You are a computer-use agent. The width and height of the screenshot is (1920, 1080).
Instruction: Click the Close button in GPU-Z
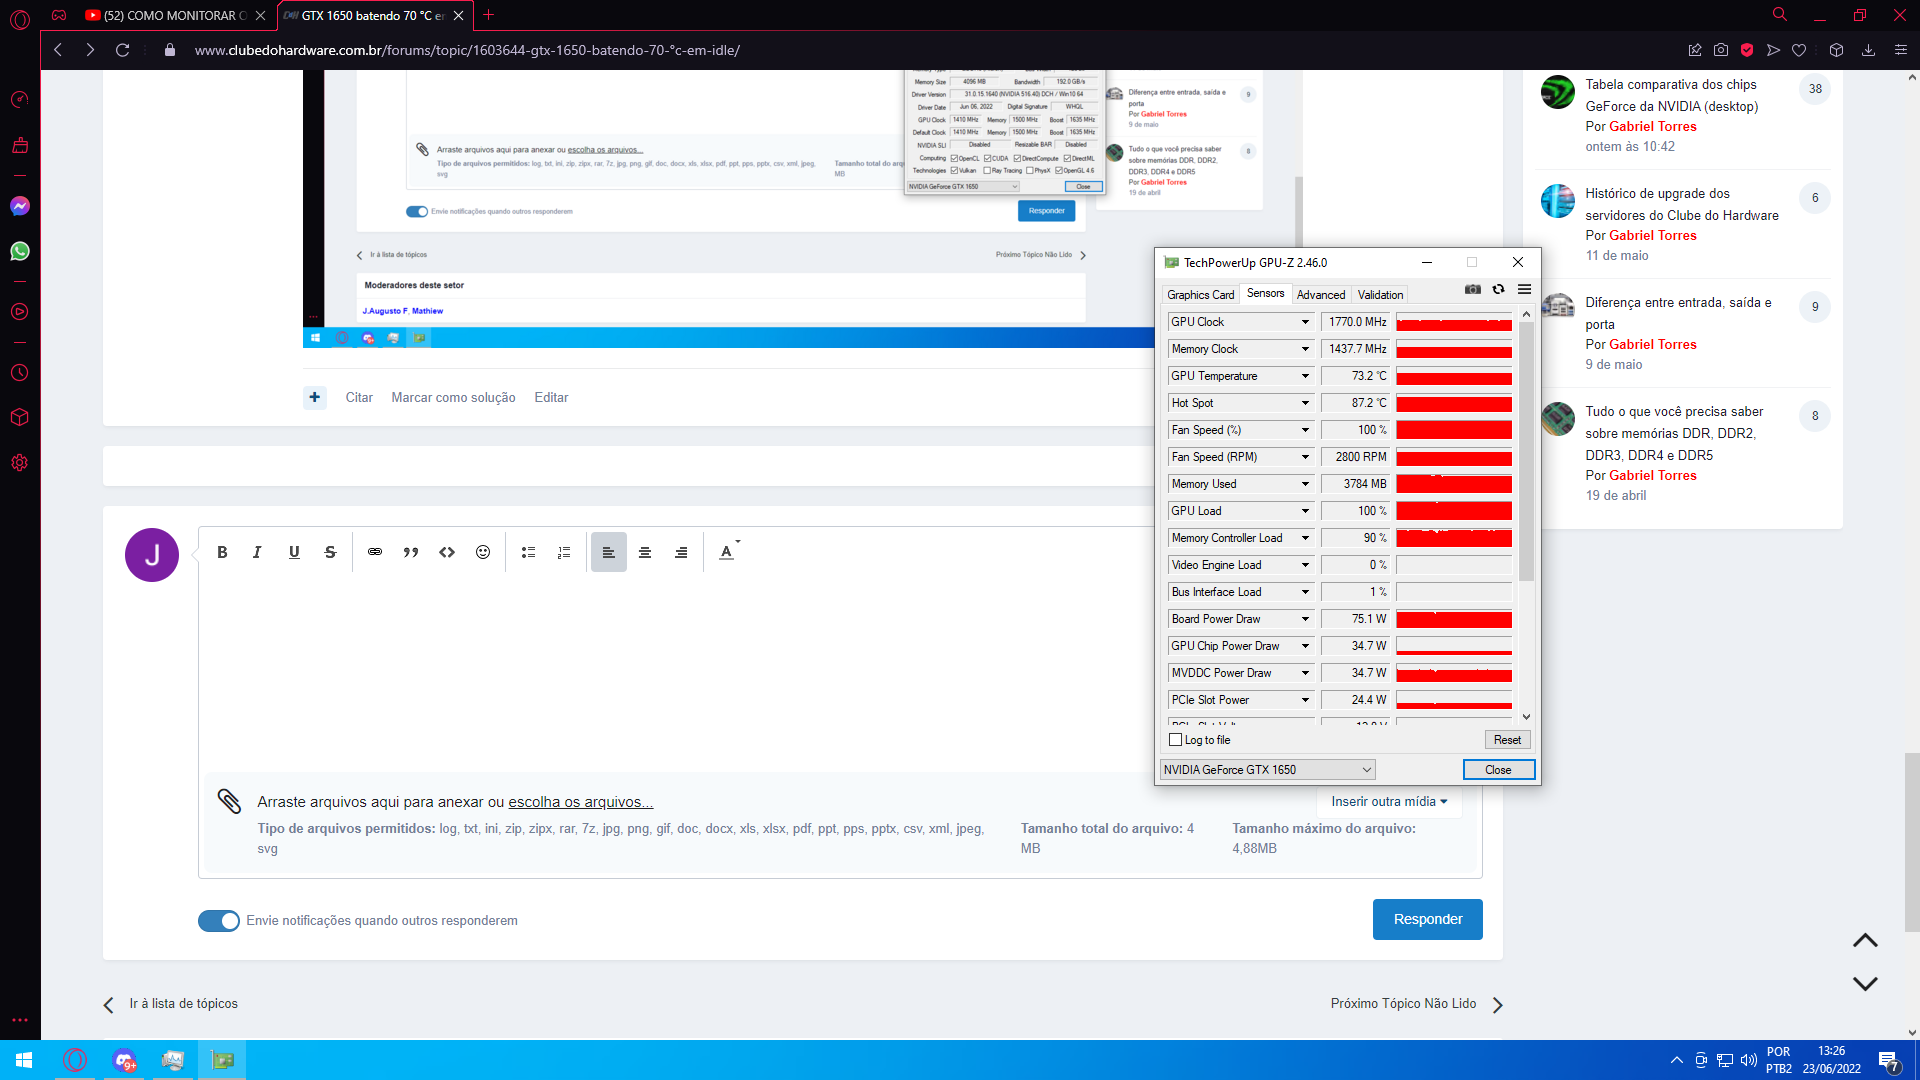point(1498,770)
